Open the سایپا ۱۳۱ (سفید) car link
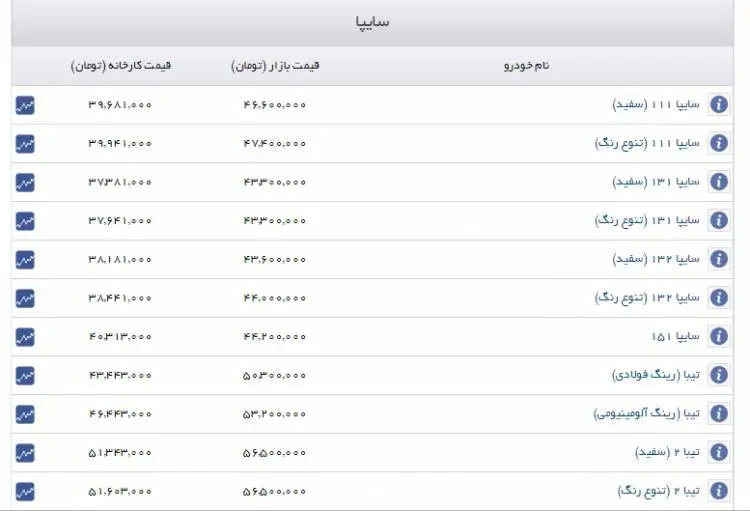 tap(656, 182)
